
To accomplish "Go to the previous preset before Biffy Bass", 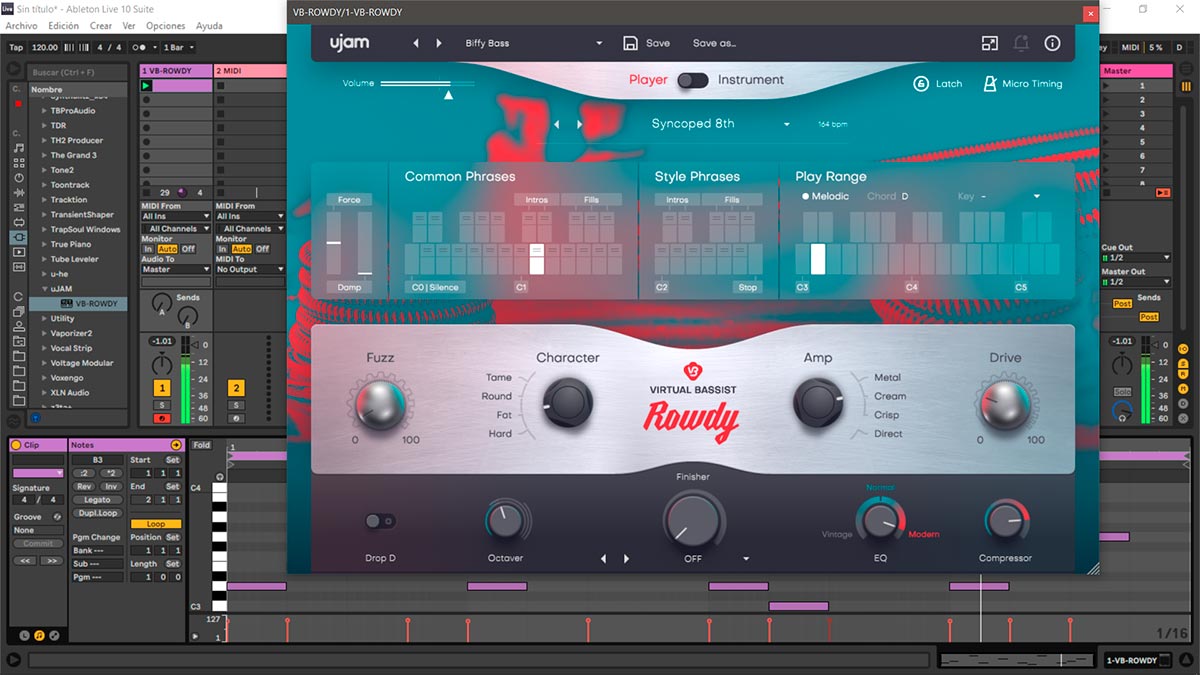I will [417, 43].
